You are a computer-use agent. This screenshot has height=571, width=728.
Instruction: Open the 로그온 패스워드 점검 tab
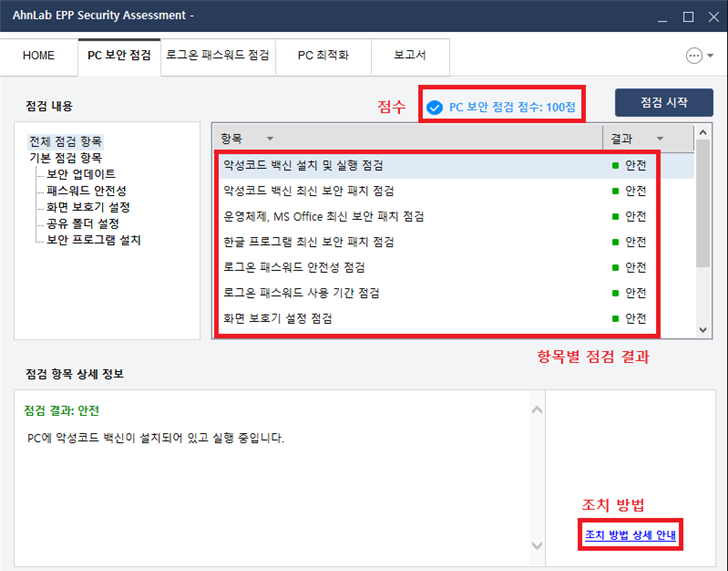(x=217, y=56)
